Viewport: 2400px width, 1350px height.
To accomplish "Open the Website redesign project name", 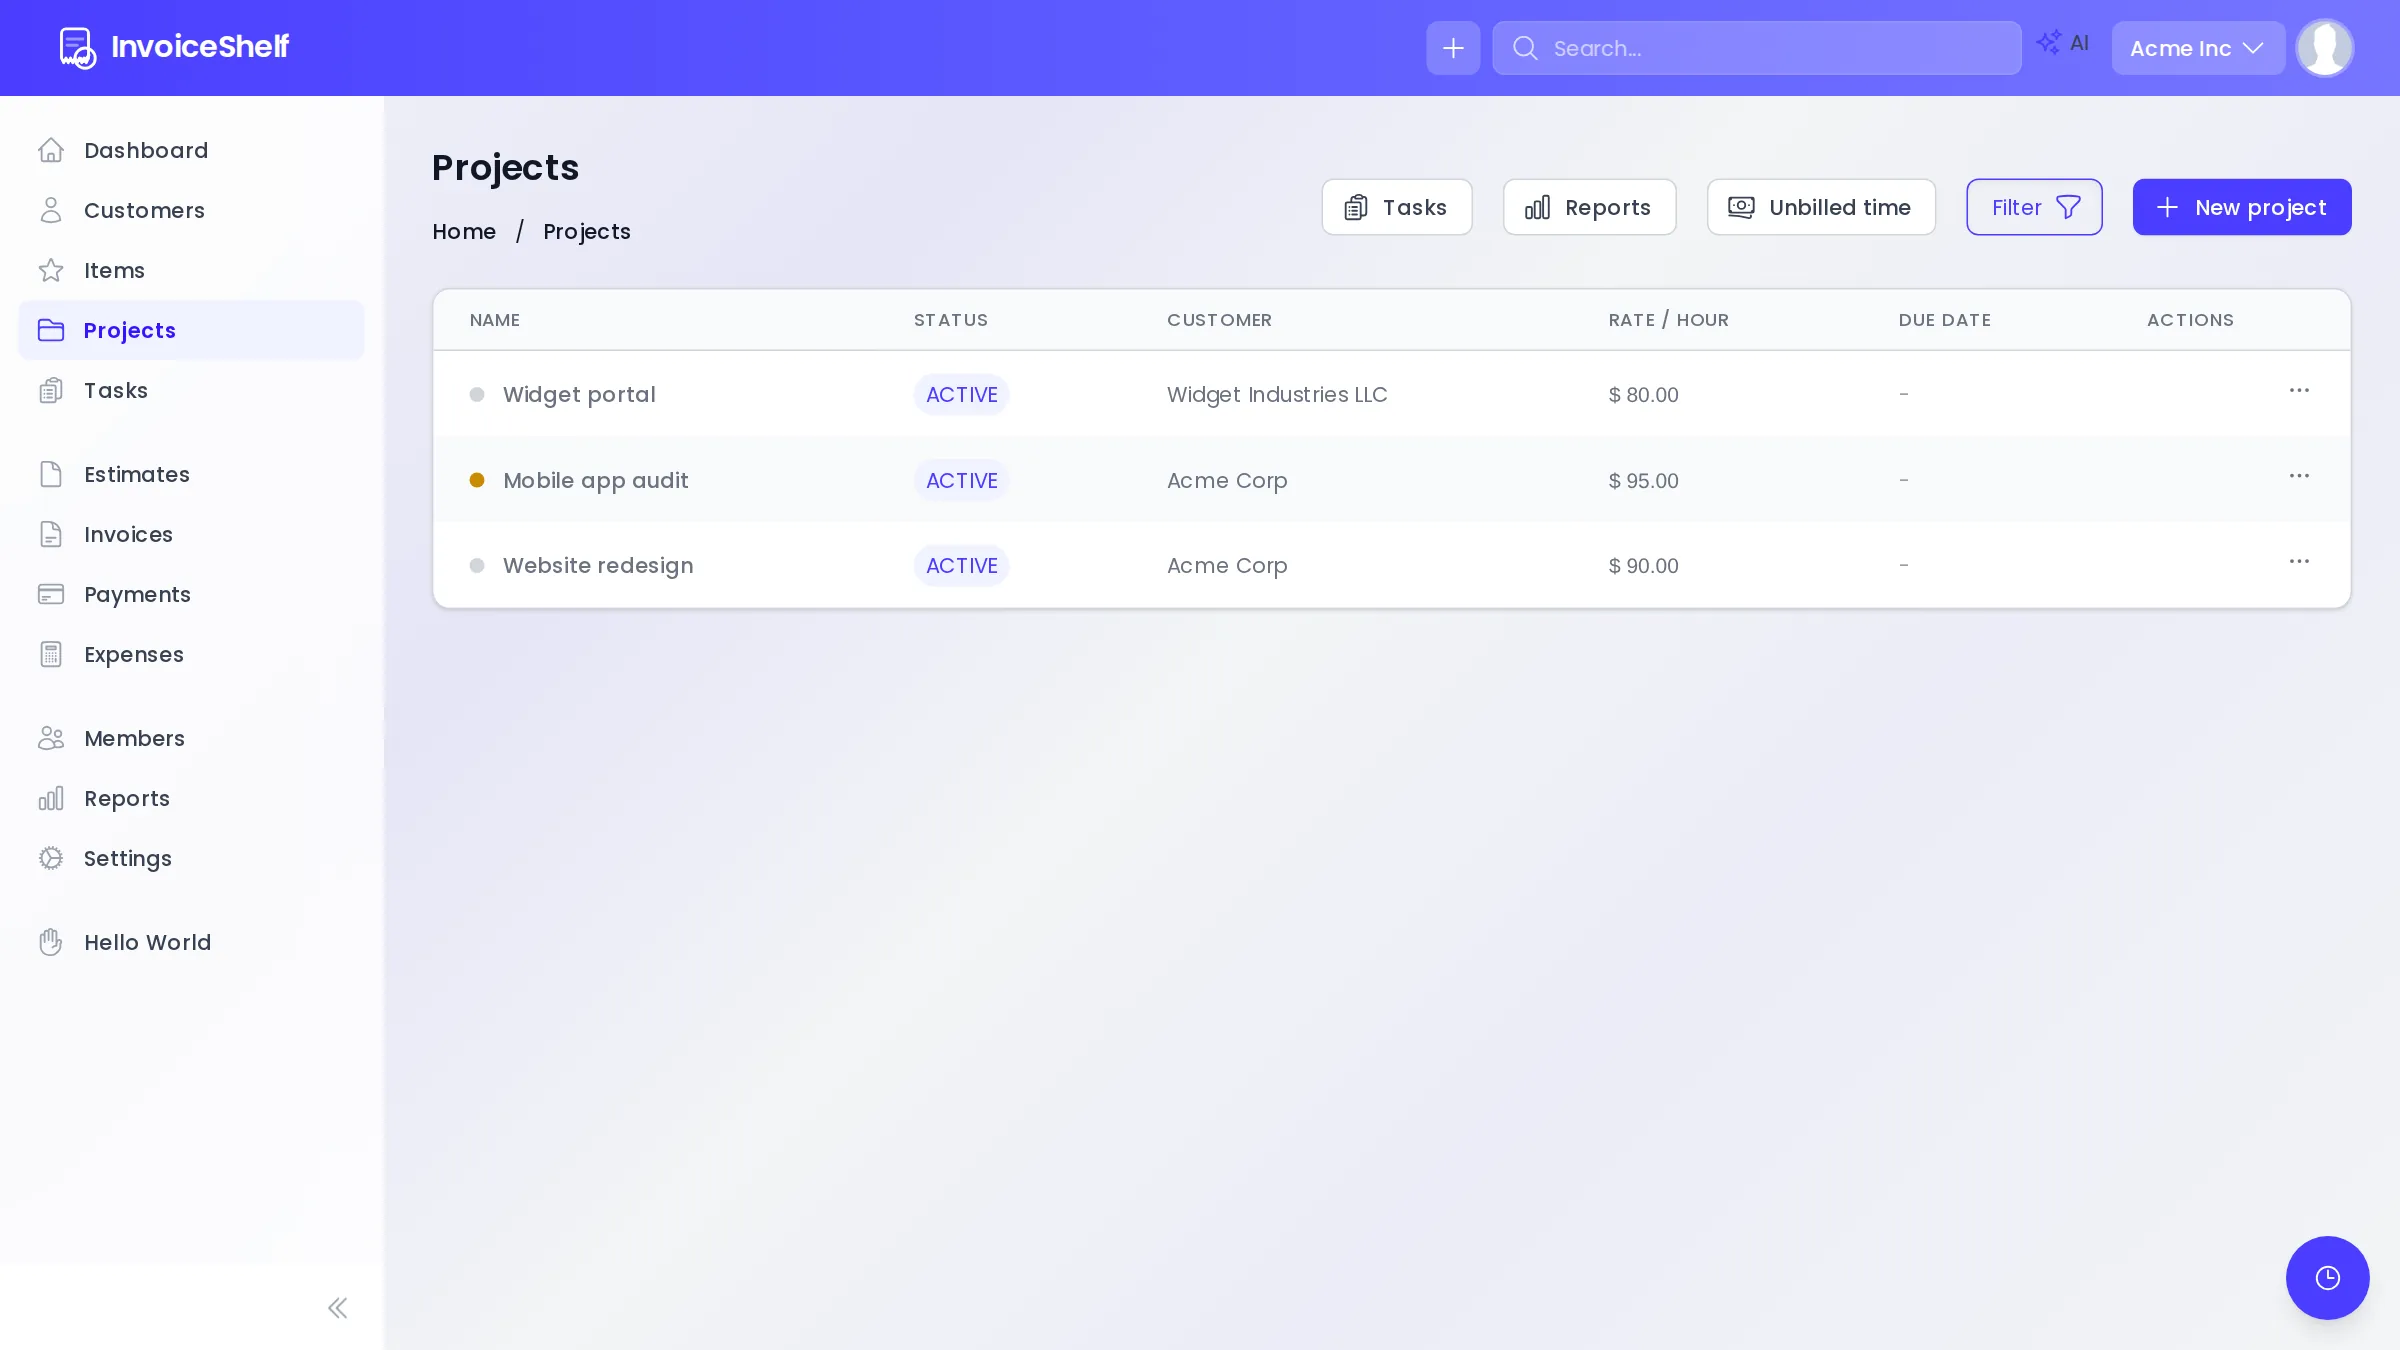I will click(x=598, y=565).
